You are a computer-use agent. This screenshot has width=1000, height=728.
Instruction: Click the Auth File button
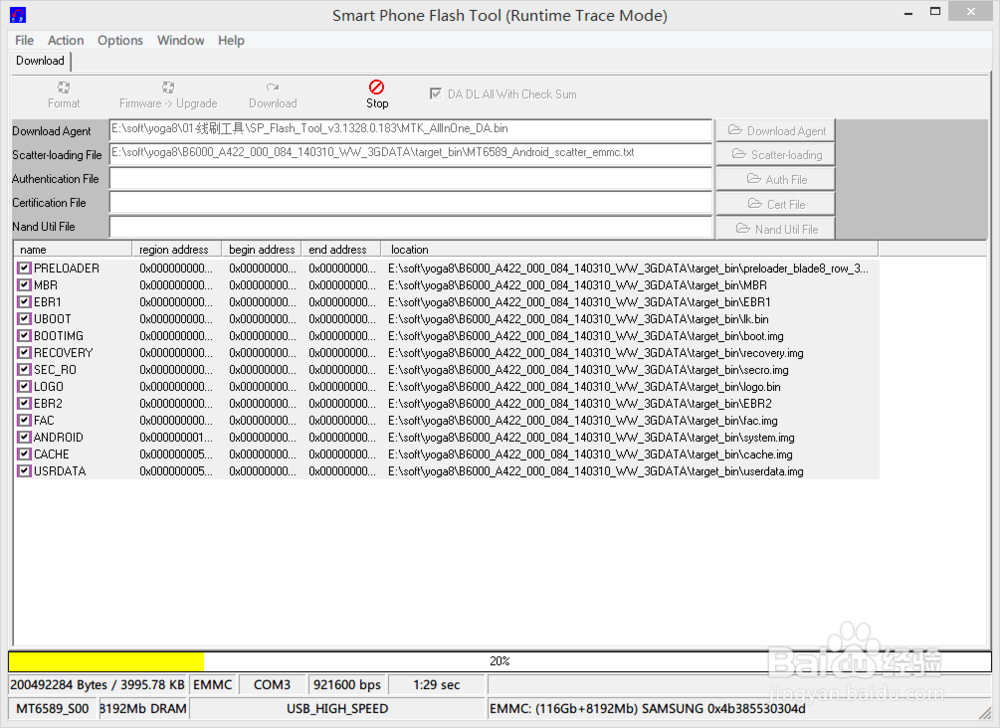click(x=776, y=179)
